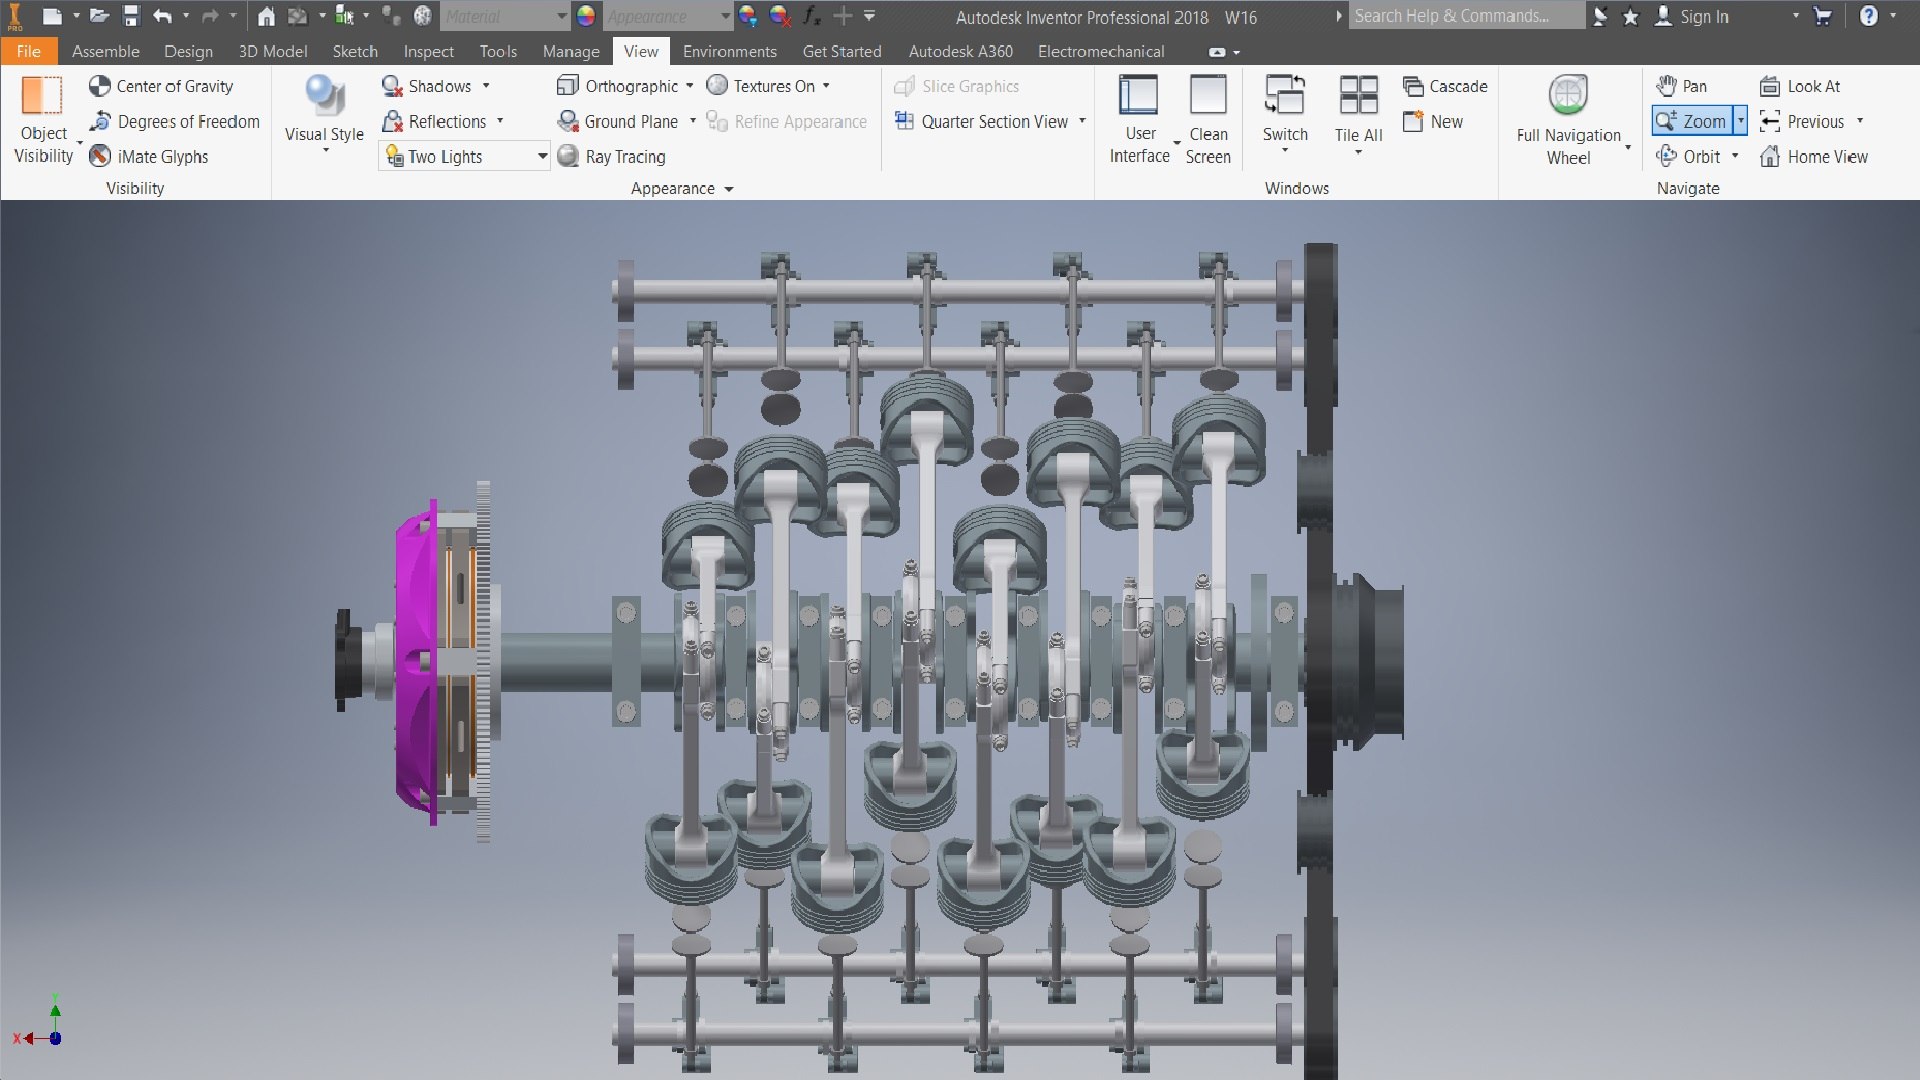
Task: Switch to the Inspect tab
Action: tap(428, 51)
